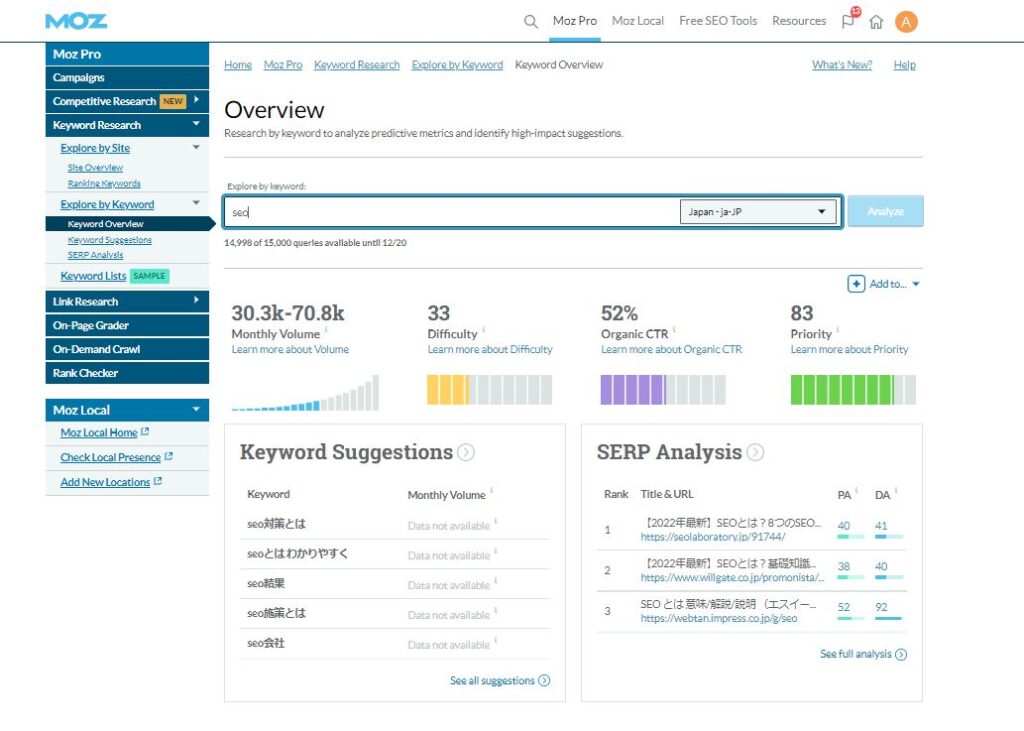Click the green Priority score bar
The width and height of the screenshot is (1024, 731).
[853, 389]
